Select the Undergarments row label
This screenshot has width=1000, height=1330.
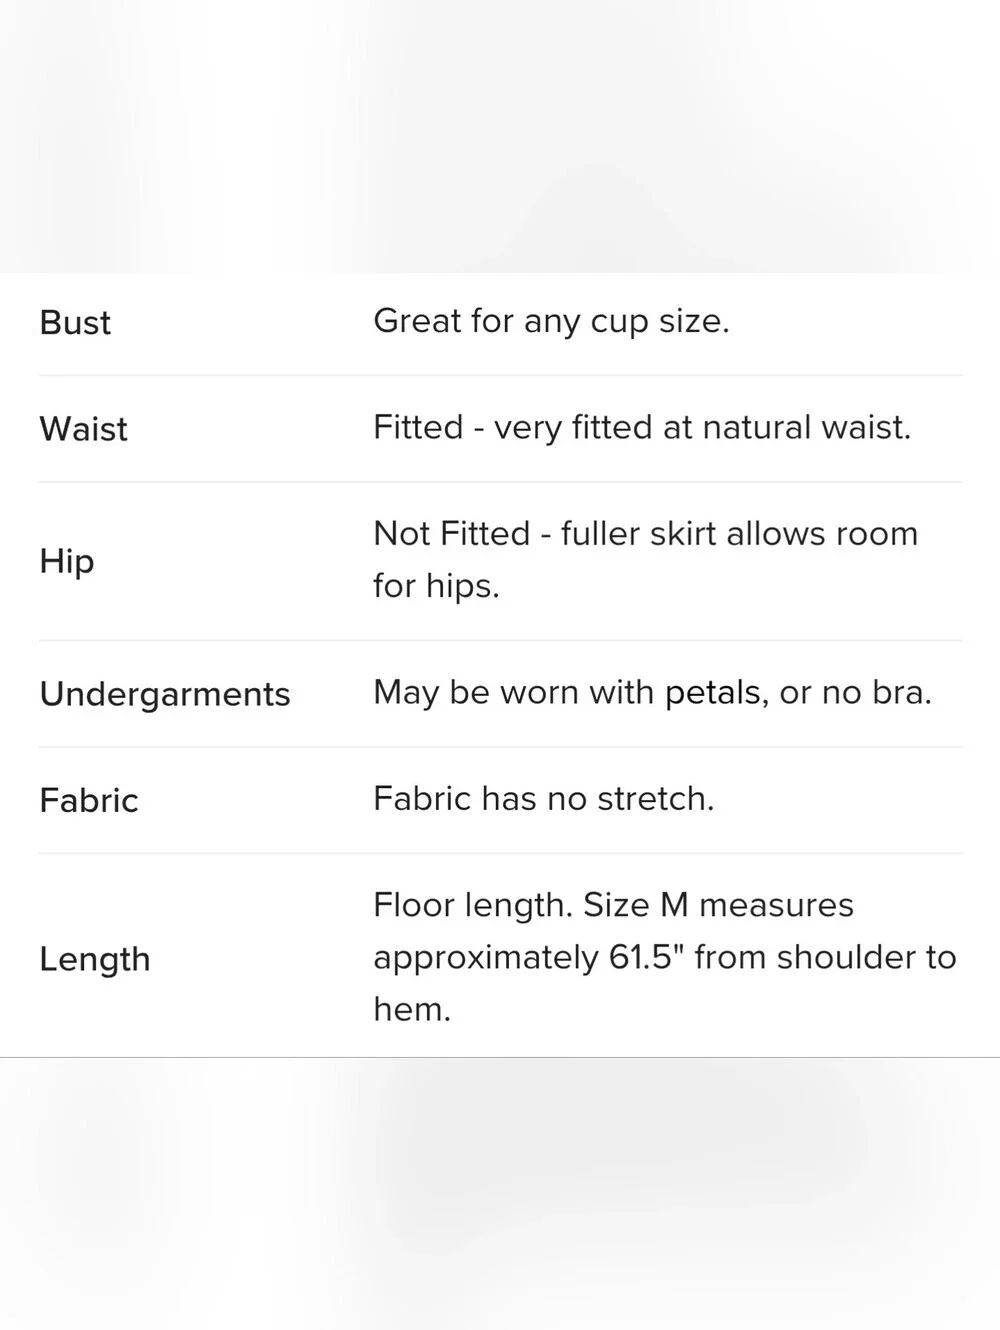tap(165, 694)
